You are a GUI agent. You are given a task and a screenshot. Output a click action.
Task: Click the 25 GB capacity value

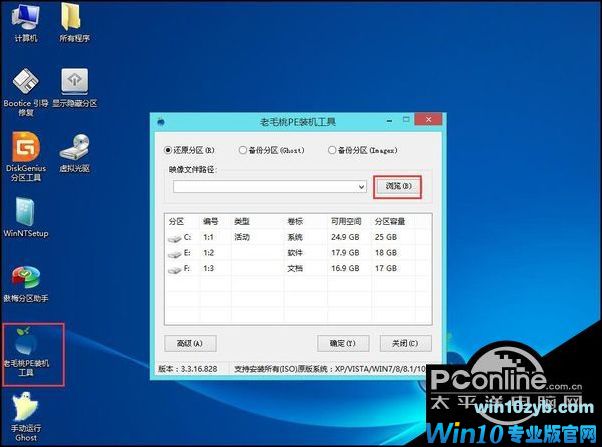pyautogui.click(x=386, y=237)
